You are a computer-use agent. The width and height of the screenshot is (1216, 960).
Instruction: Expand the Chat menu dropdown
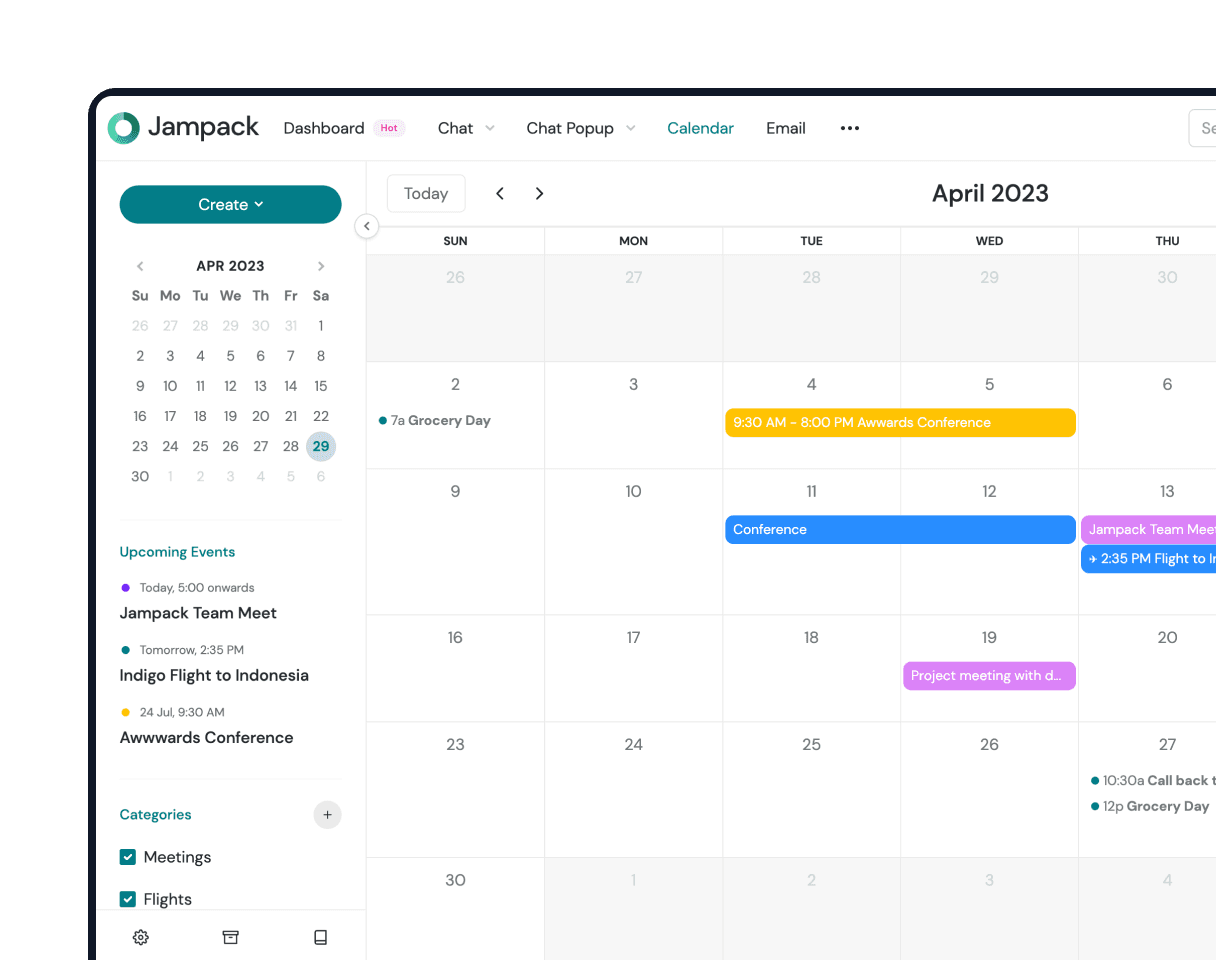pos(466,128)
